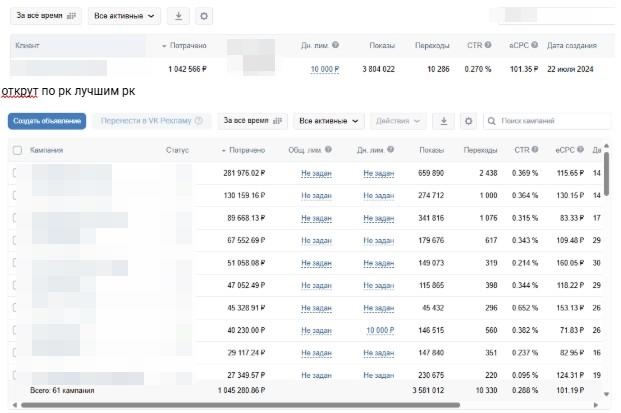621x413 pixels.
Task: Click eCPC value 160.05 ₽
Action: pos(570,263)
